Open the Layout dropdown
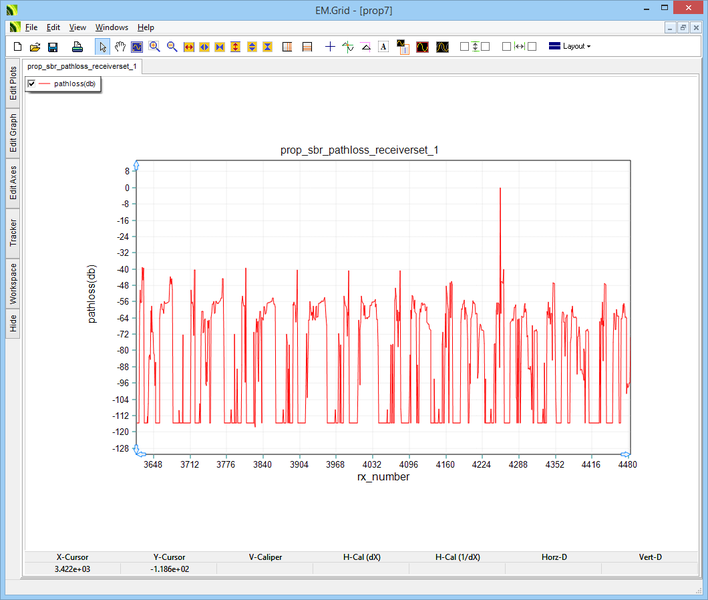The height and width of the screenshot is (600, 708). (x=570, y=46)
